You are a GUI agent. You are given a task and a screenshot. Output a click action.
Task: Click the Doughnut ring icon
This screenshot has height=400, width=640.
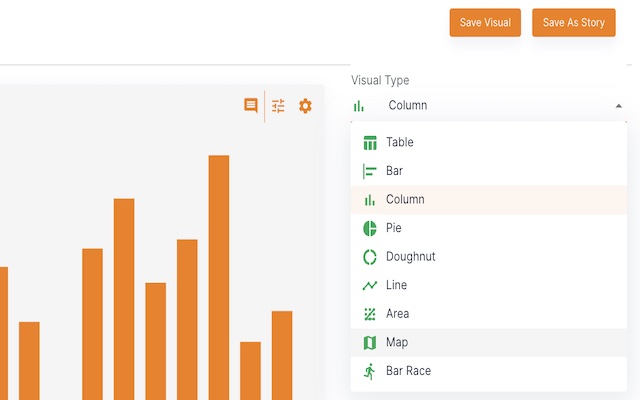[370, 257]
